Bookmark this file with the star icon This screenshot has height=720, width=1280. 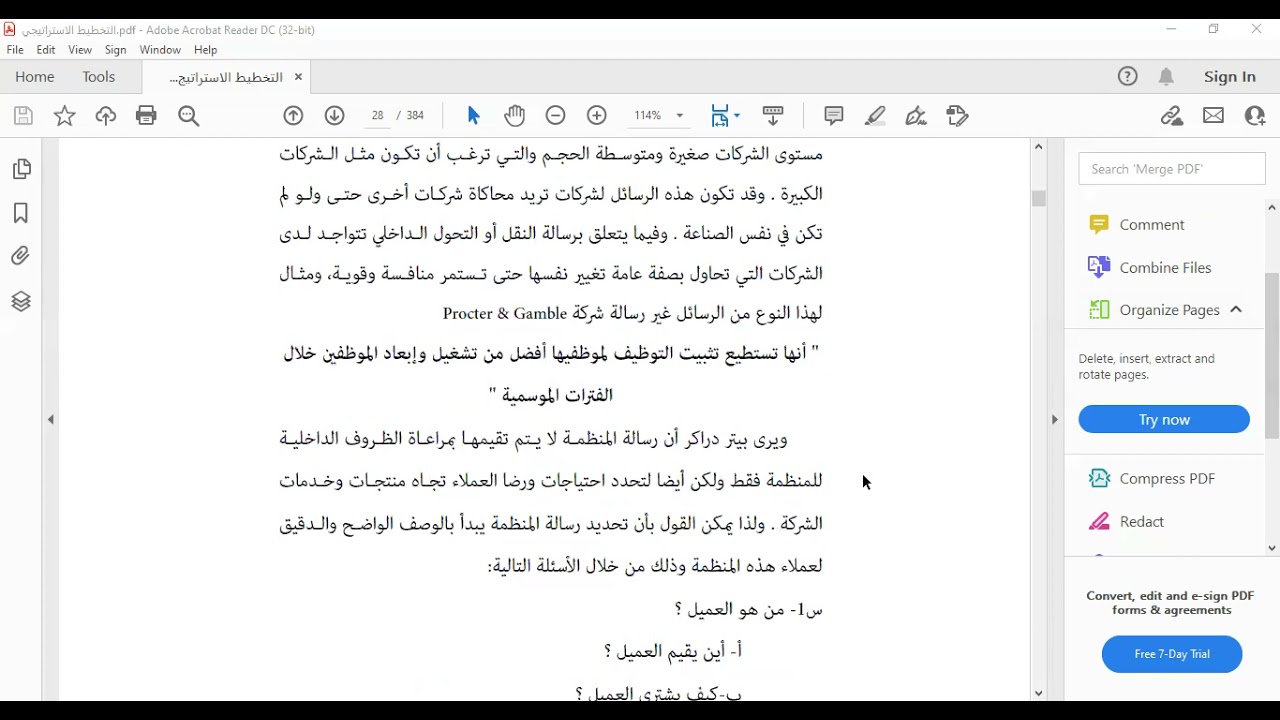65,116
